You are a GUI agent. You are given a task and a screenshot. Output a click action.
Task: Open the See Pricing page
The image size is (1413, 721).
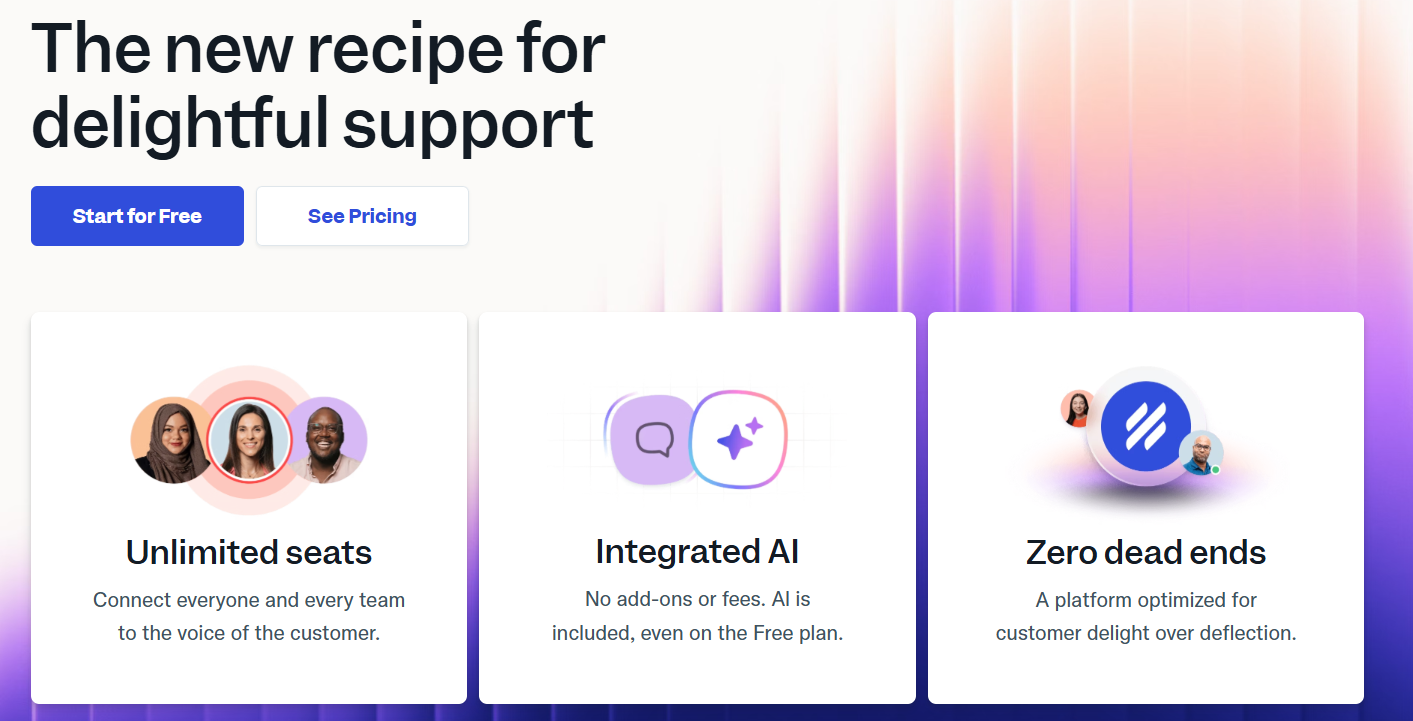pos(362,216)
